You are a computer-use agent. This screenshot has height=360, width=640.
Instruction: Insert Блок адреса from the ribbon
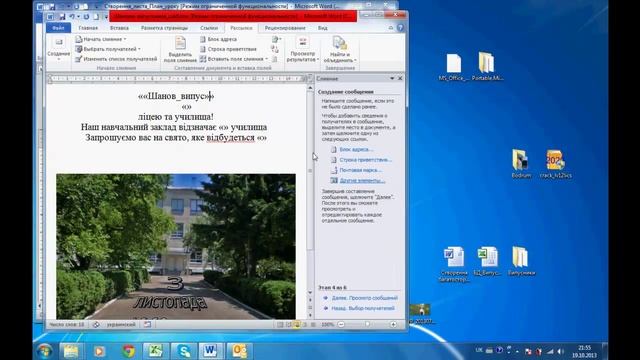(x=218, y=39)
